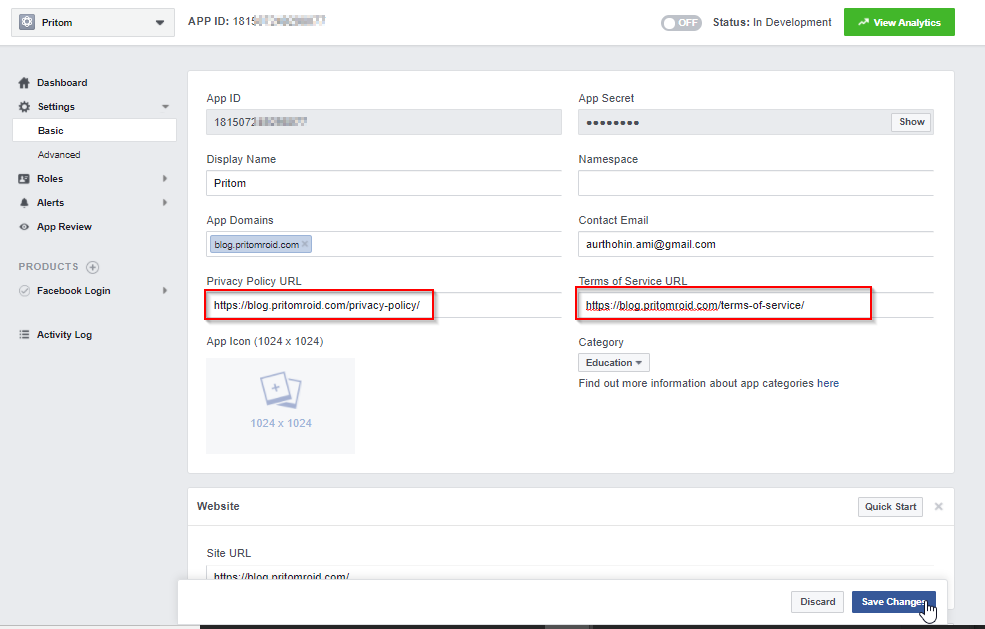The width and height of the screenshot is (985, 629).
Task: Show the App Secret
Action: point(912,122)
